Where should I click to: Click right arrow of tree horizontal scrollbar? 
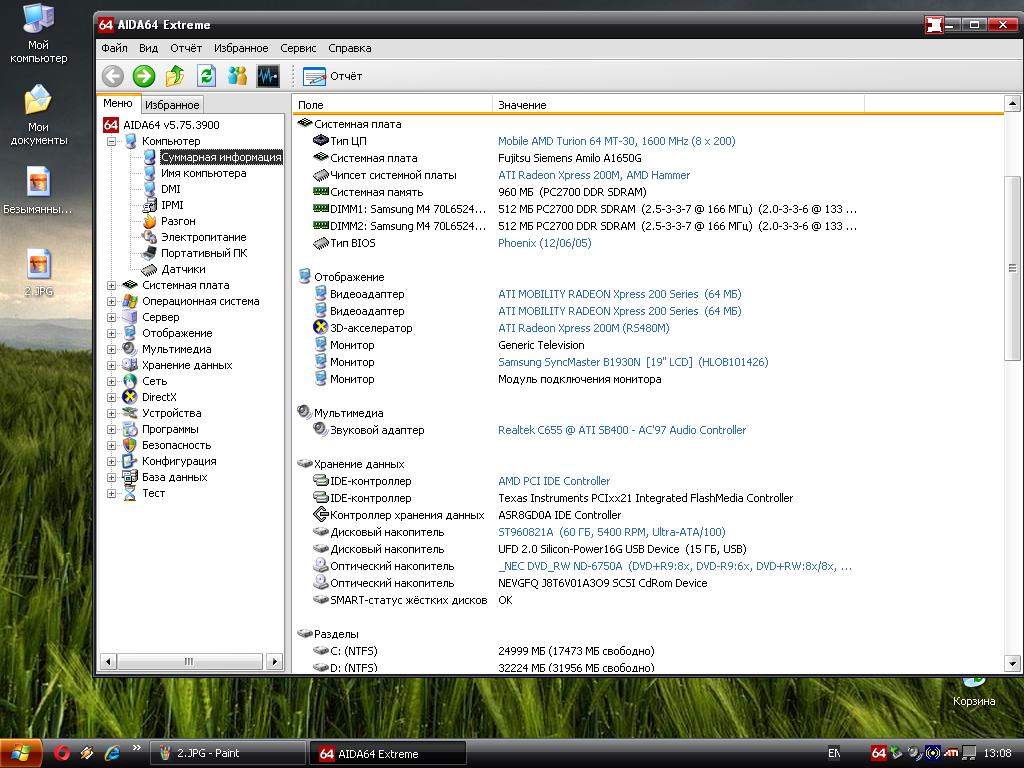274,662
